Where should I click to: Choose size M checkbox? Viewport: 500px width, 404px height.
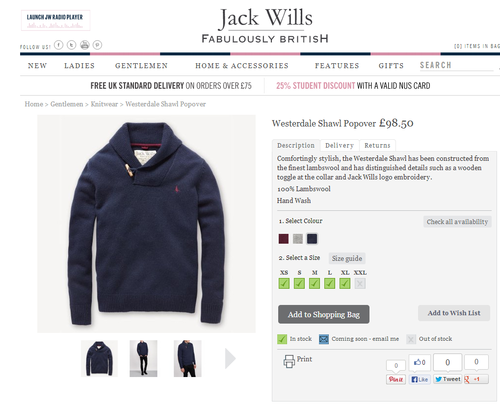tap(314, 283)
